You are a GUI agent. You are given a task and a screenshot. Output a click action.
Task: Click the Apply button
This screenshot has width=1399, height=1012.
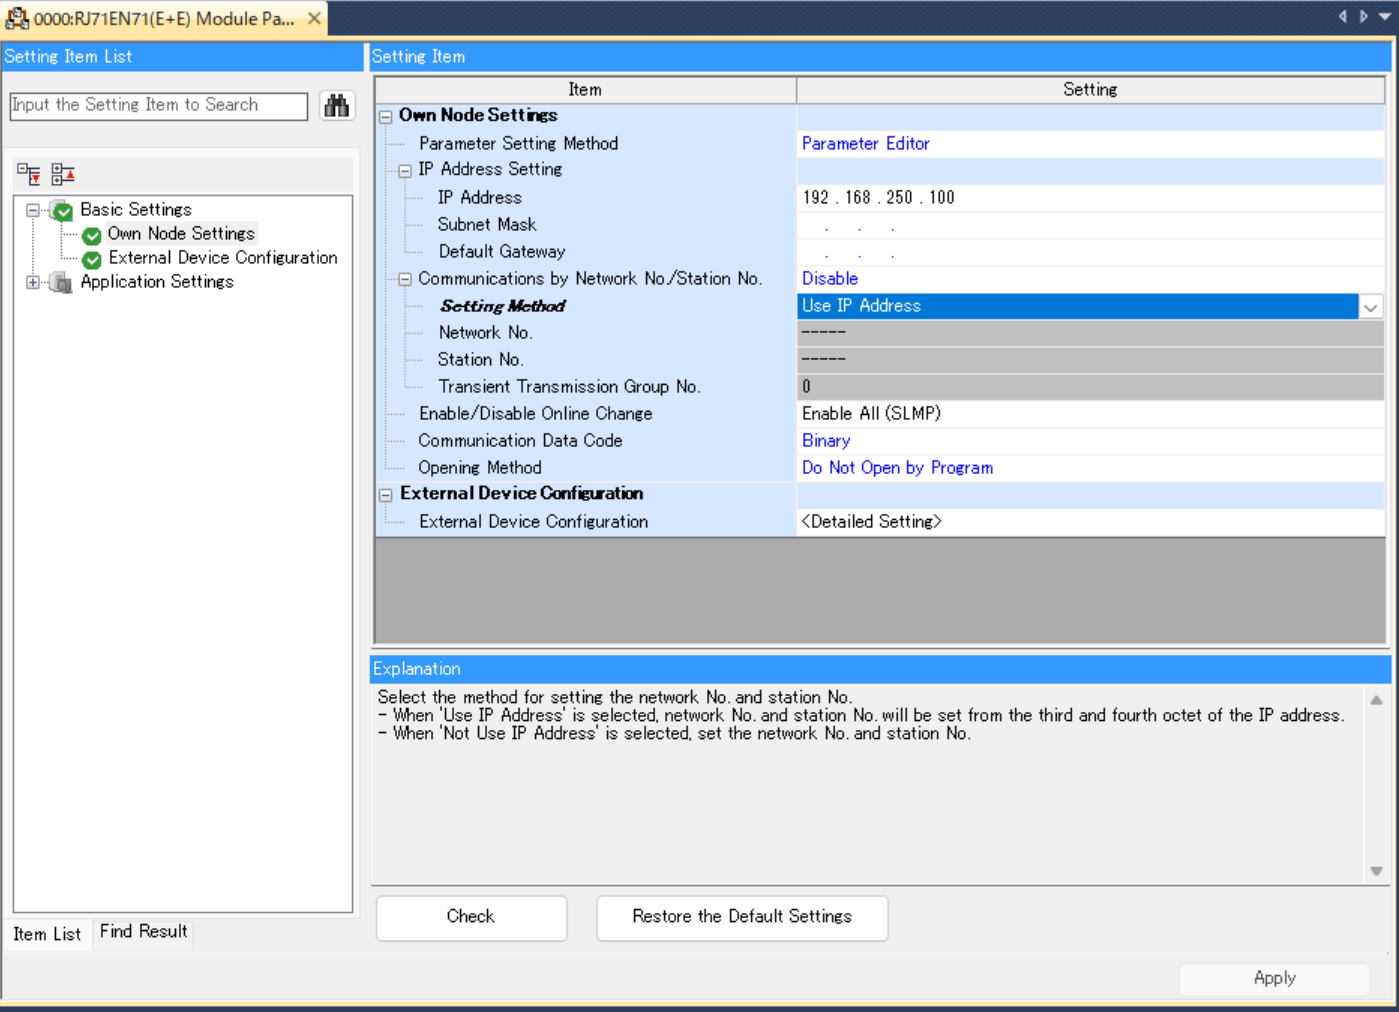pyautogui.click(x=1274, y=979)
